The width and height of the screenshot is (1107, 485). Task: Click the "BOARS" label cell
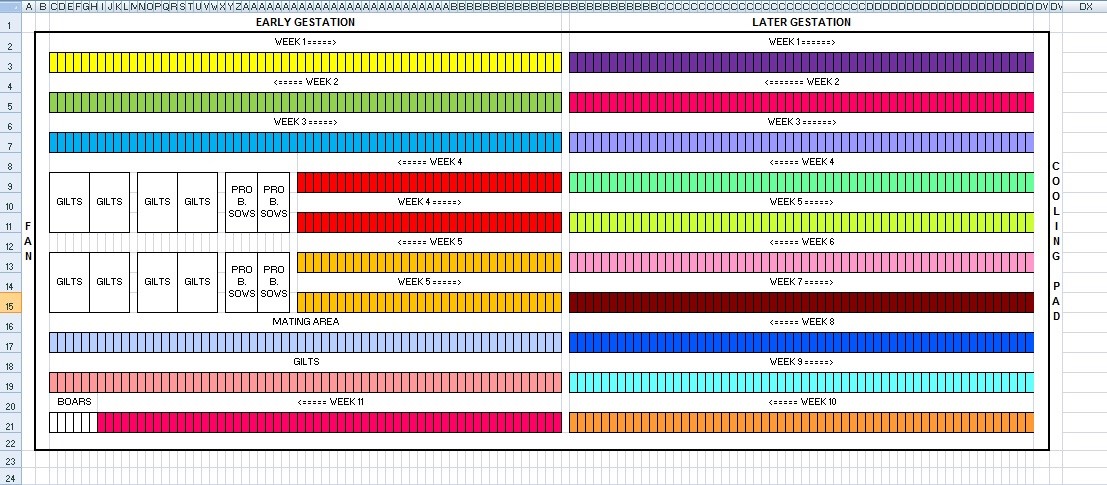tap(74, 402)
